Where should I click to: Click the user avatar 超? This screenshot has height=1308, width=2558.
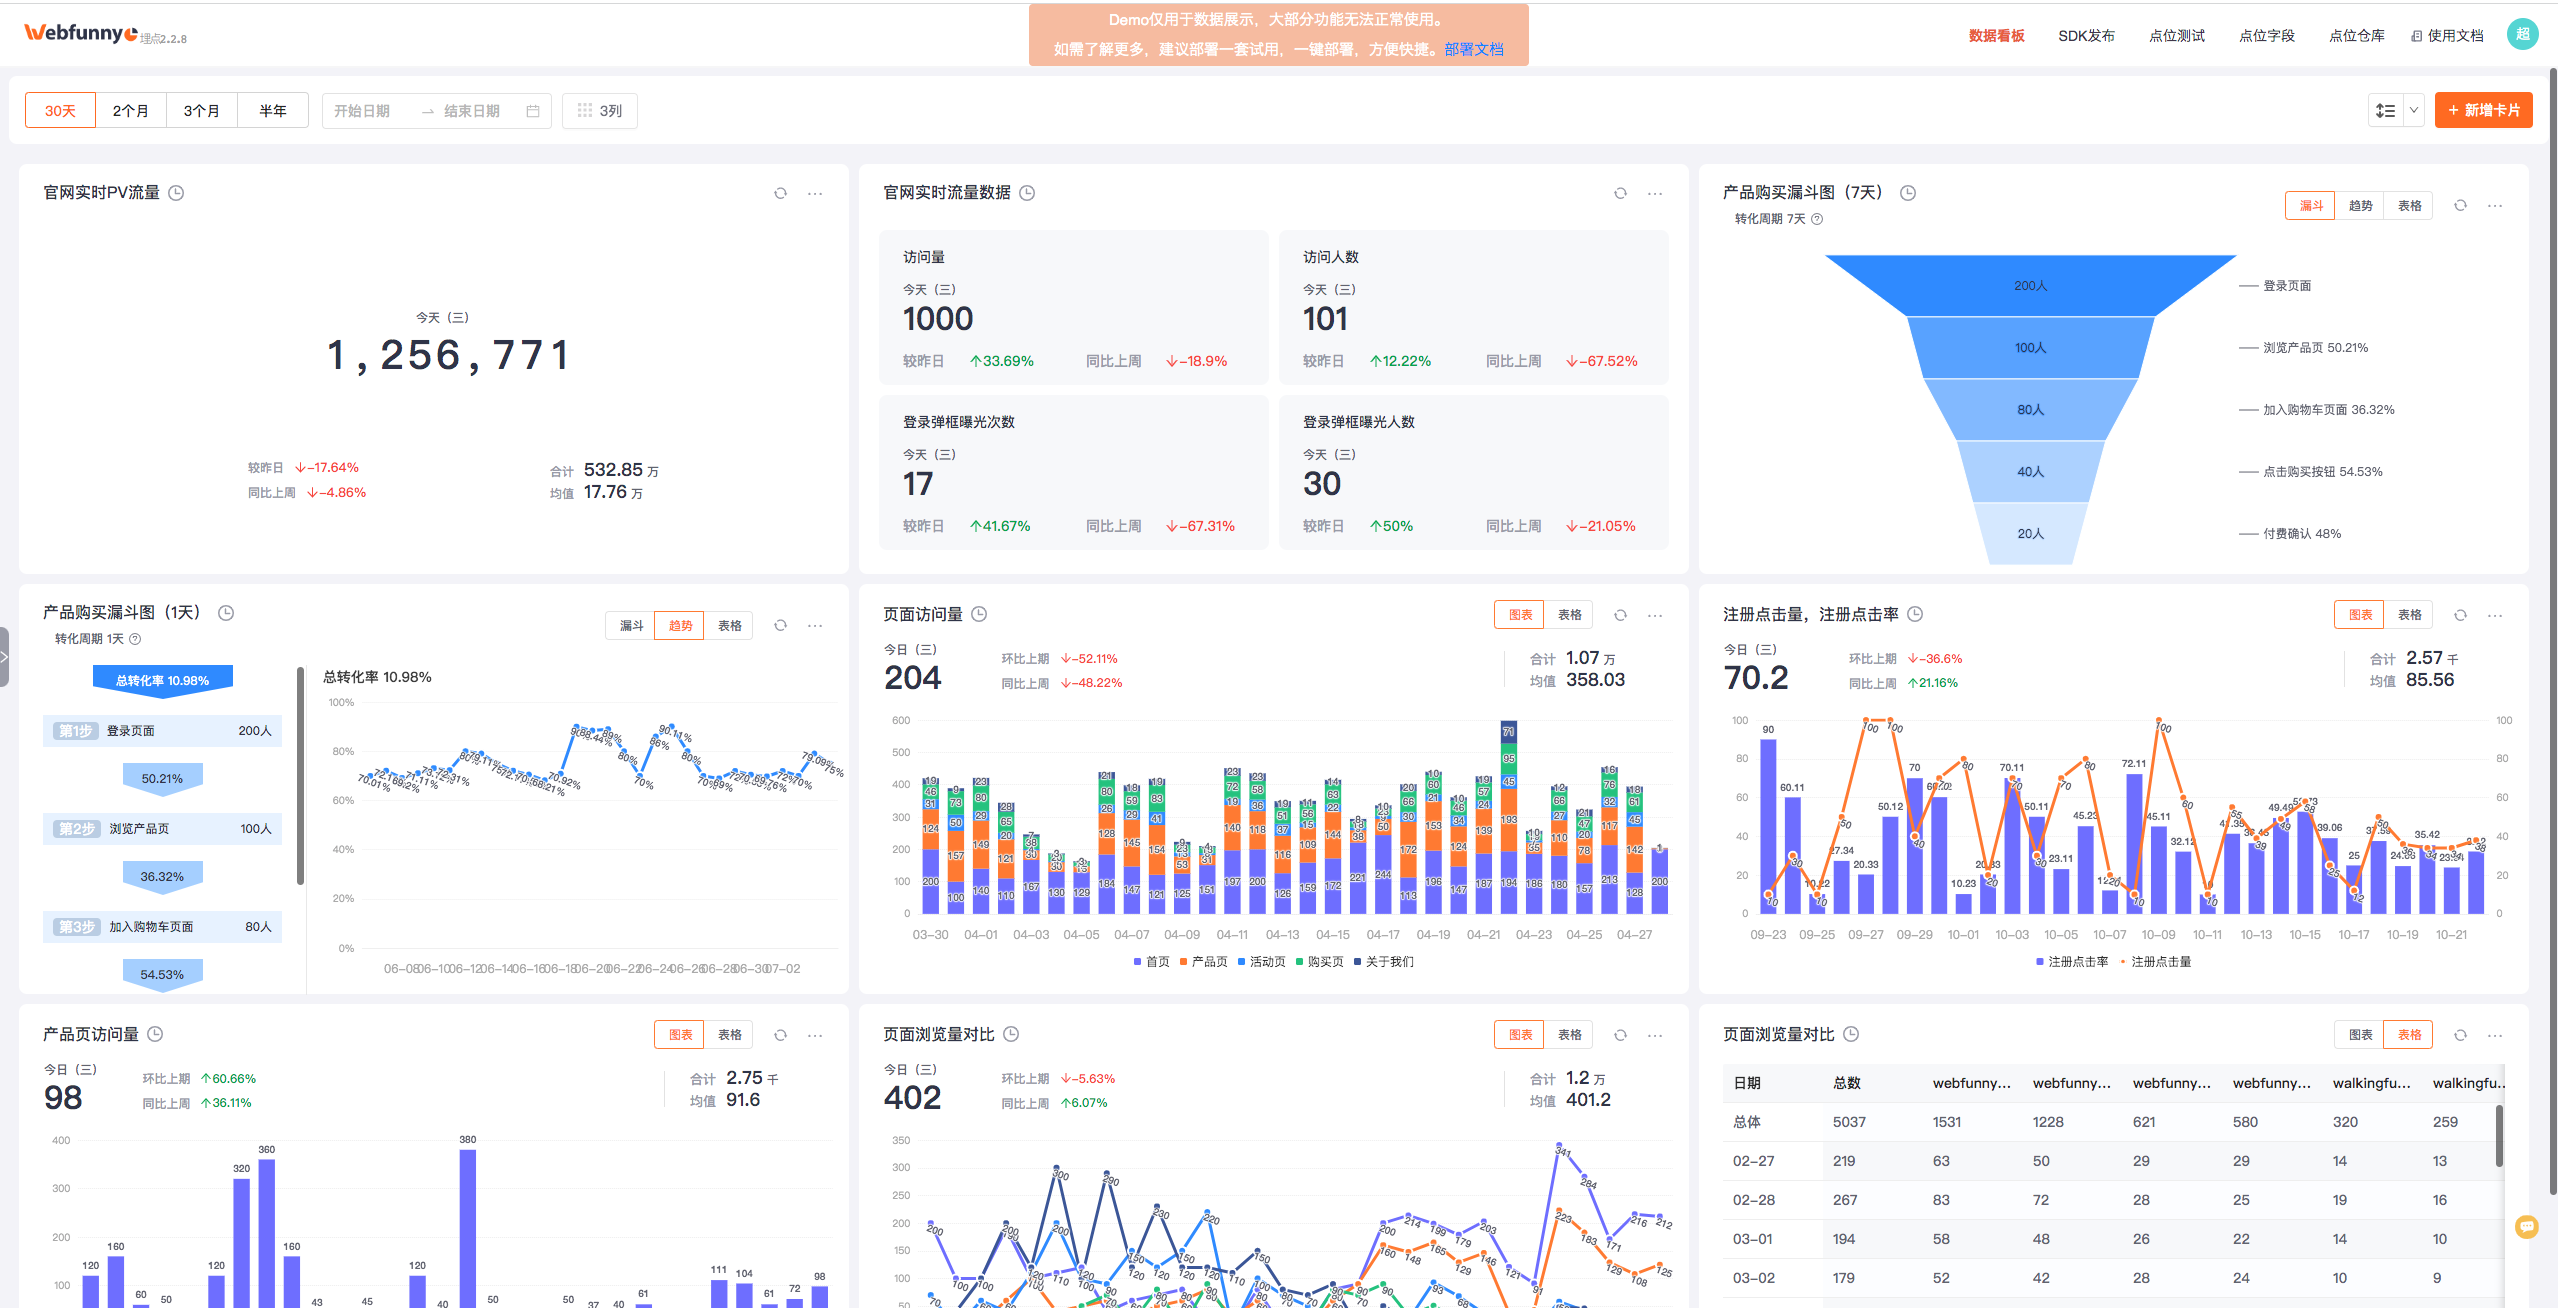click(2522, 35)
